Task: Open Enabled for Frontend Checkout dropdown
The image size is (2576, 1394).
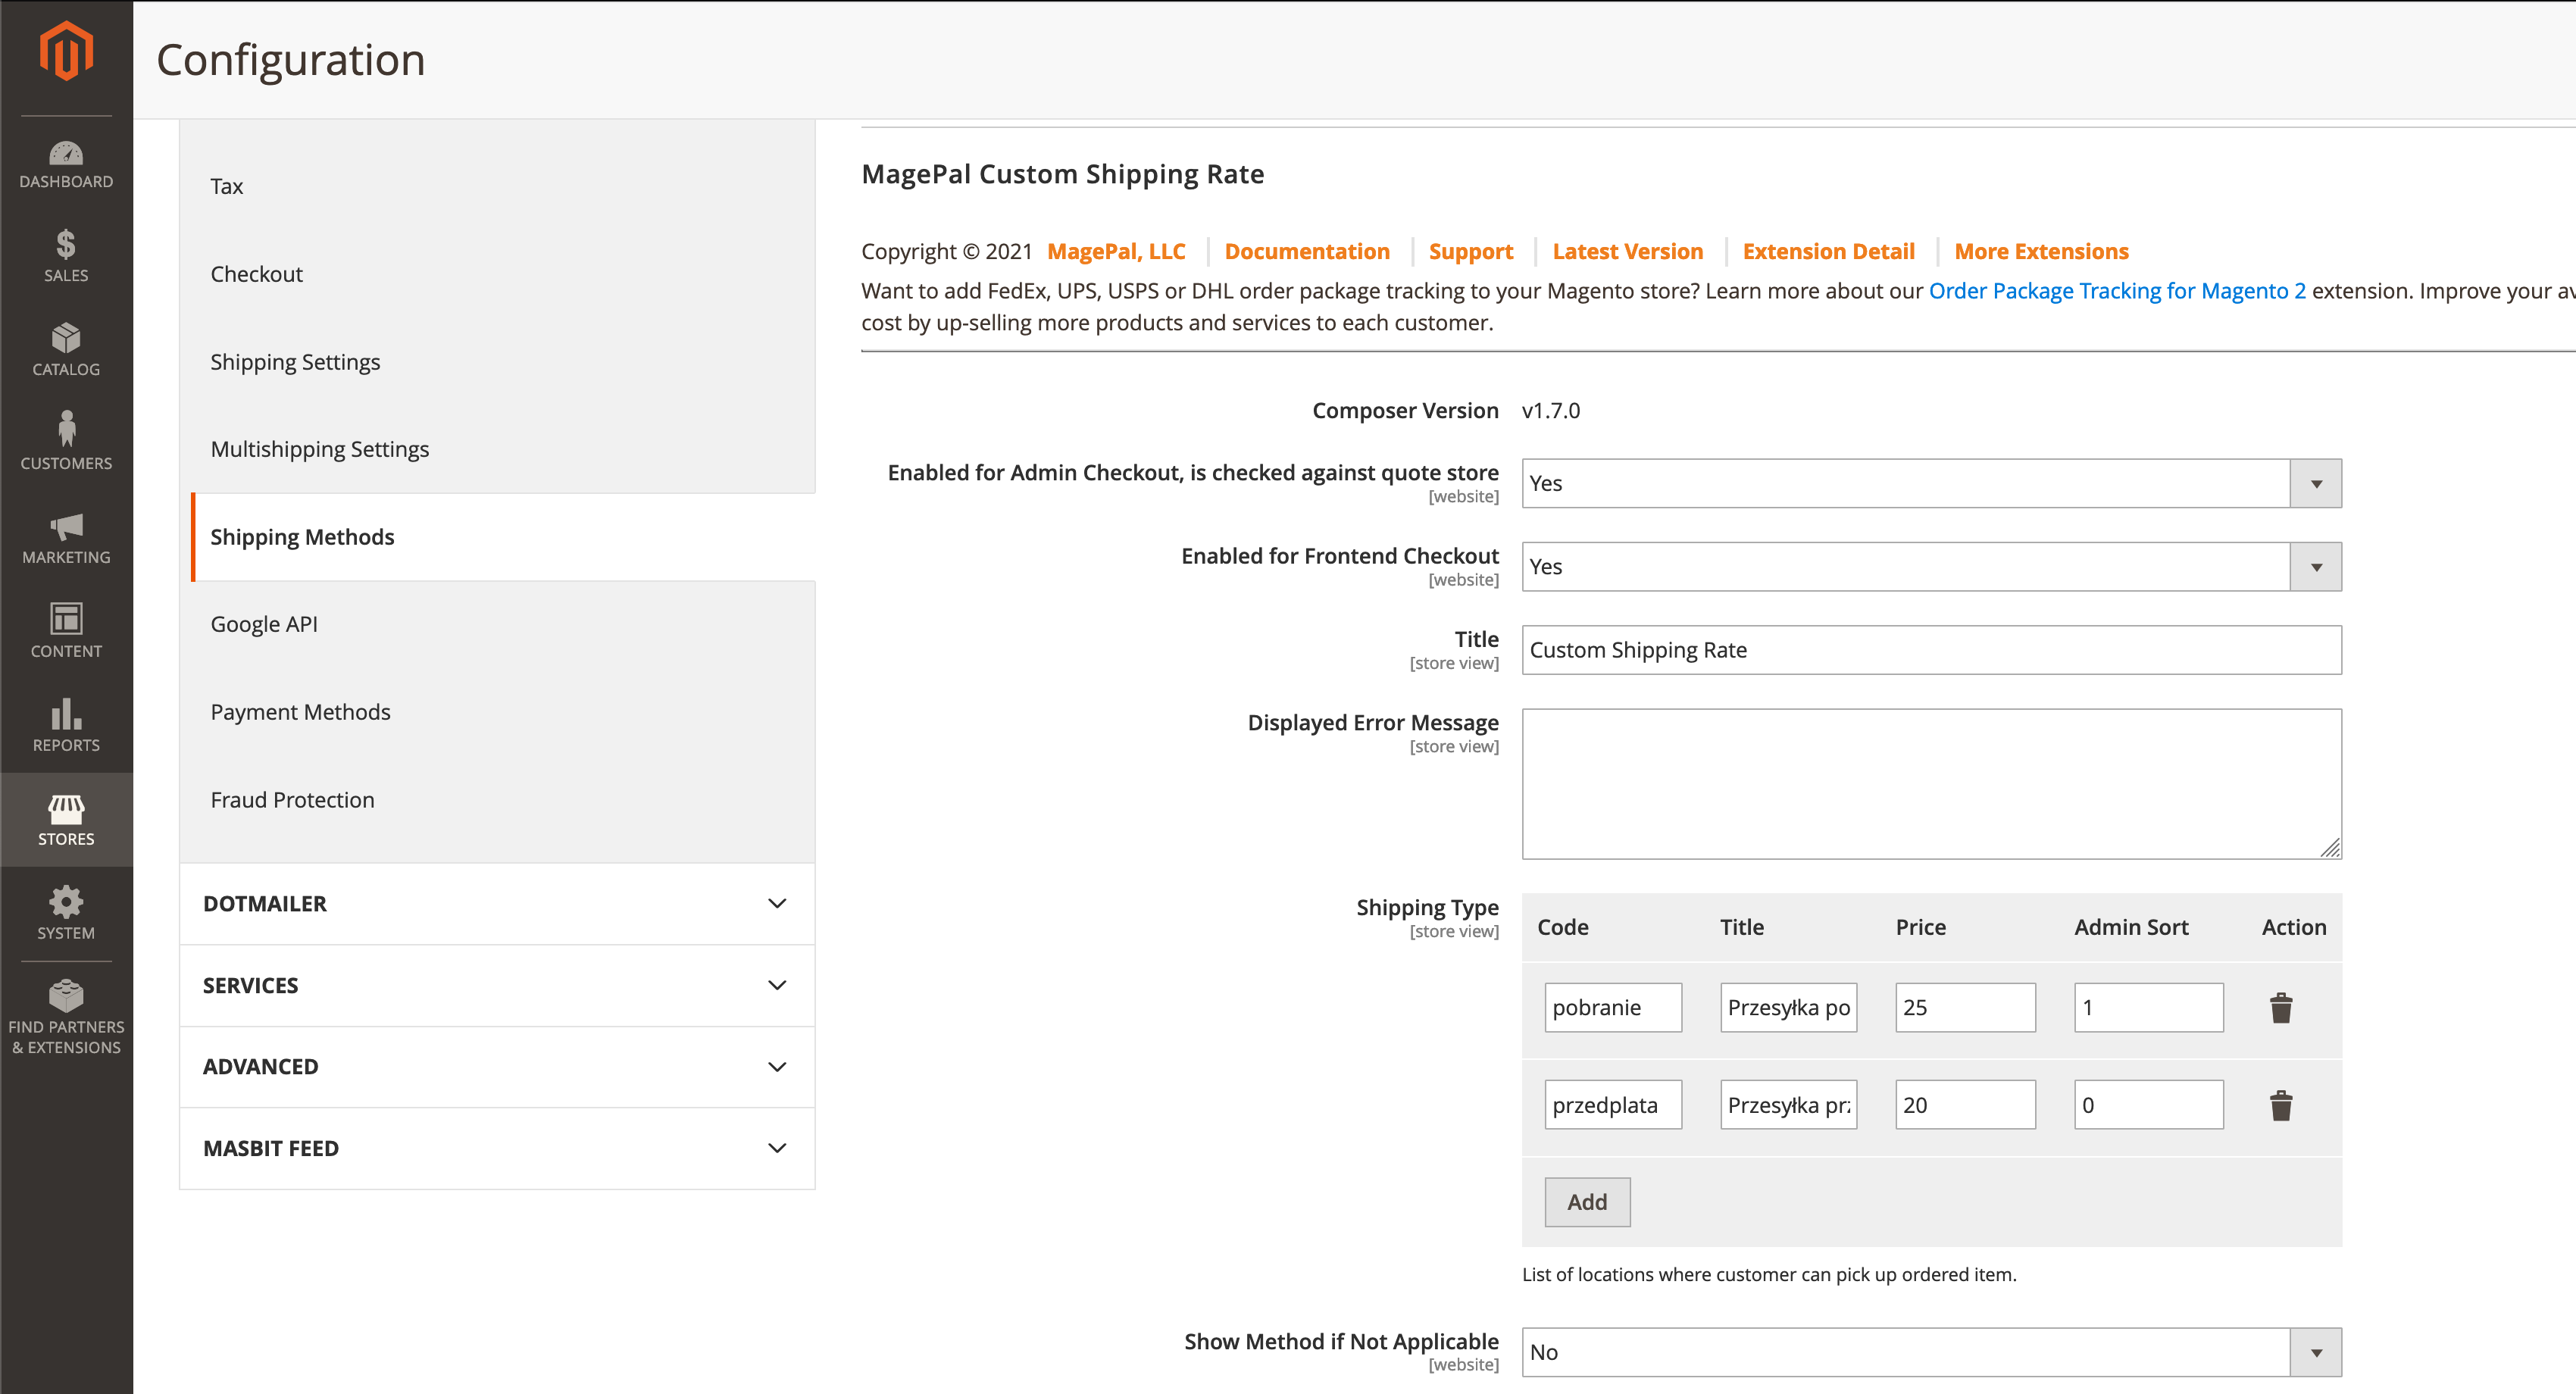Action: click(1930, 567)
